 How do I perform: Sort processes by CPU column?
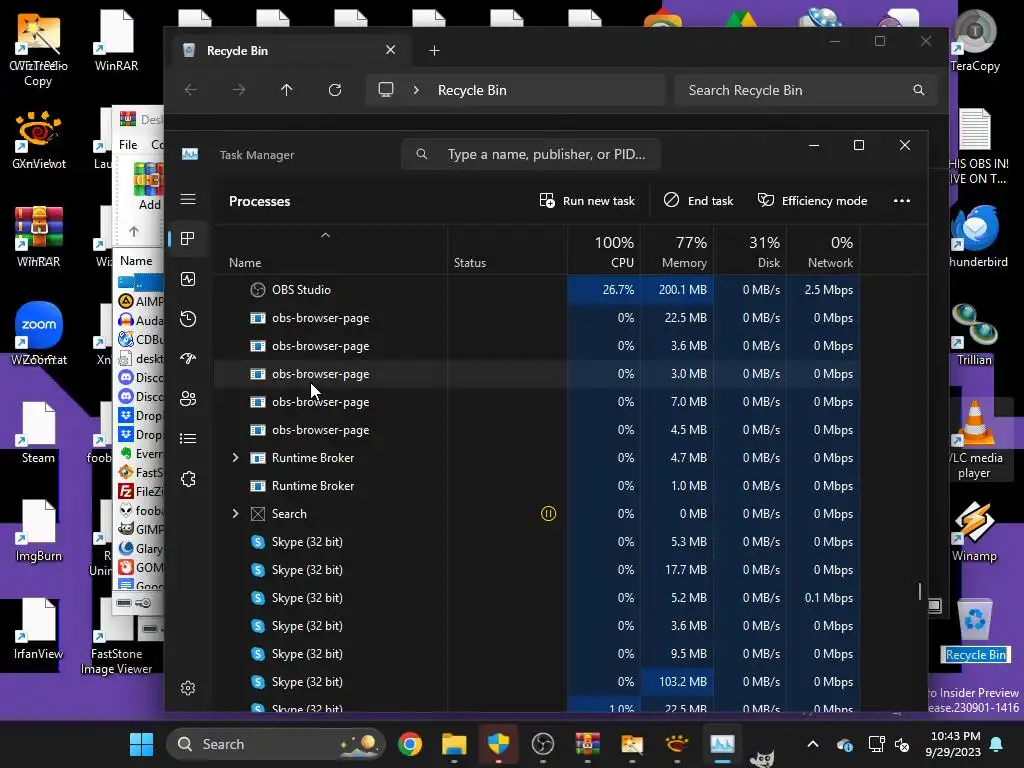point(605,252)
